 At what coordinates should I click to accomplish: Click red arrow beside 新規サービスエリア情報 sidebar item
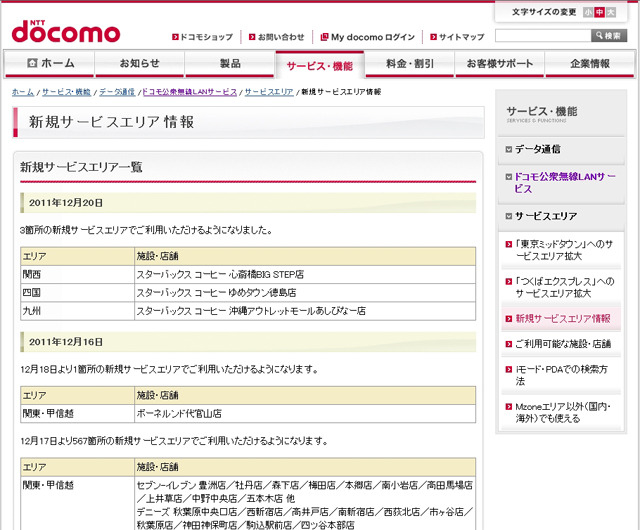pos(509,319)
